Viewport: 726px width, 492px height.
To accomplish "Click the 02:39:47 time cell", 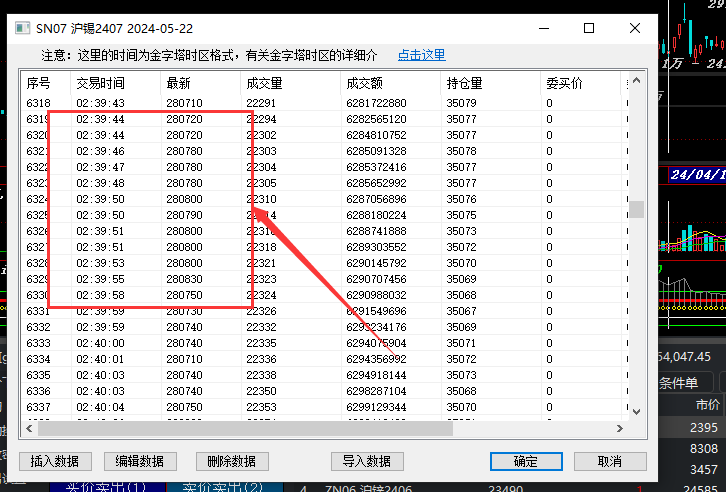I will coord(100,167).
